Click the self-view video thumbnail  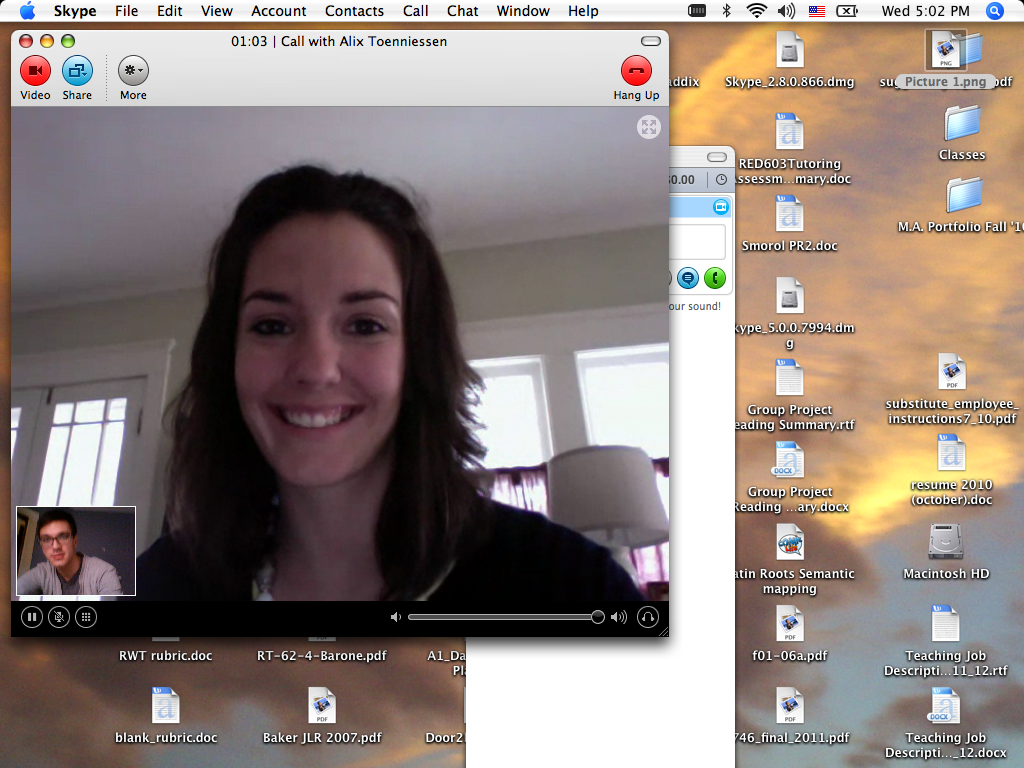click(76, 551)
